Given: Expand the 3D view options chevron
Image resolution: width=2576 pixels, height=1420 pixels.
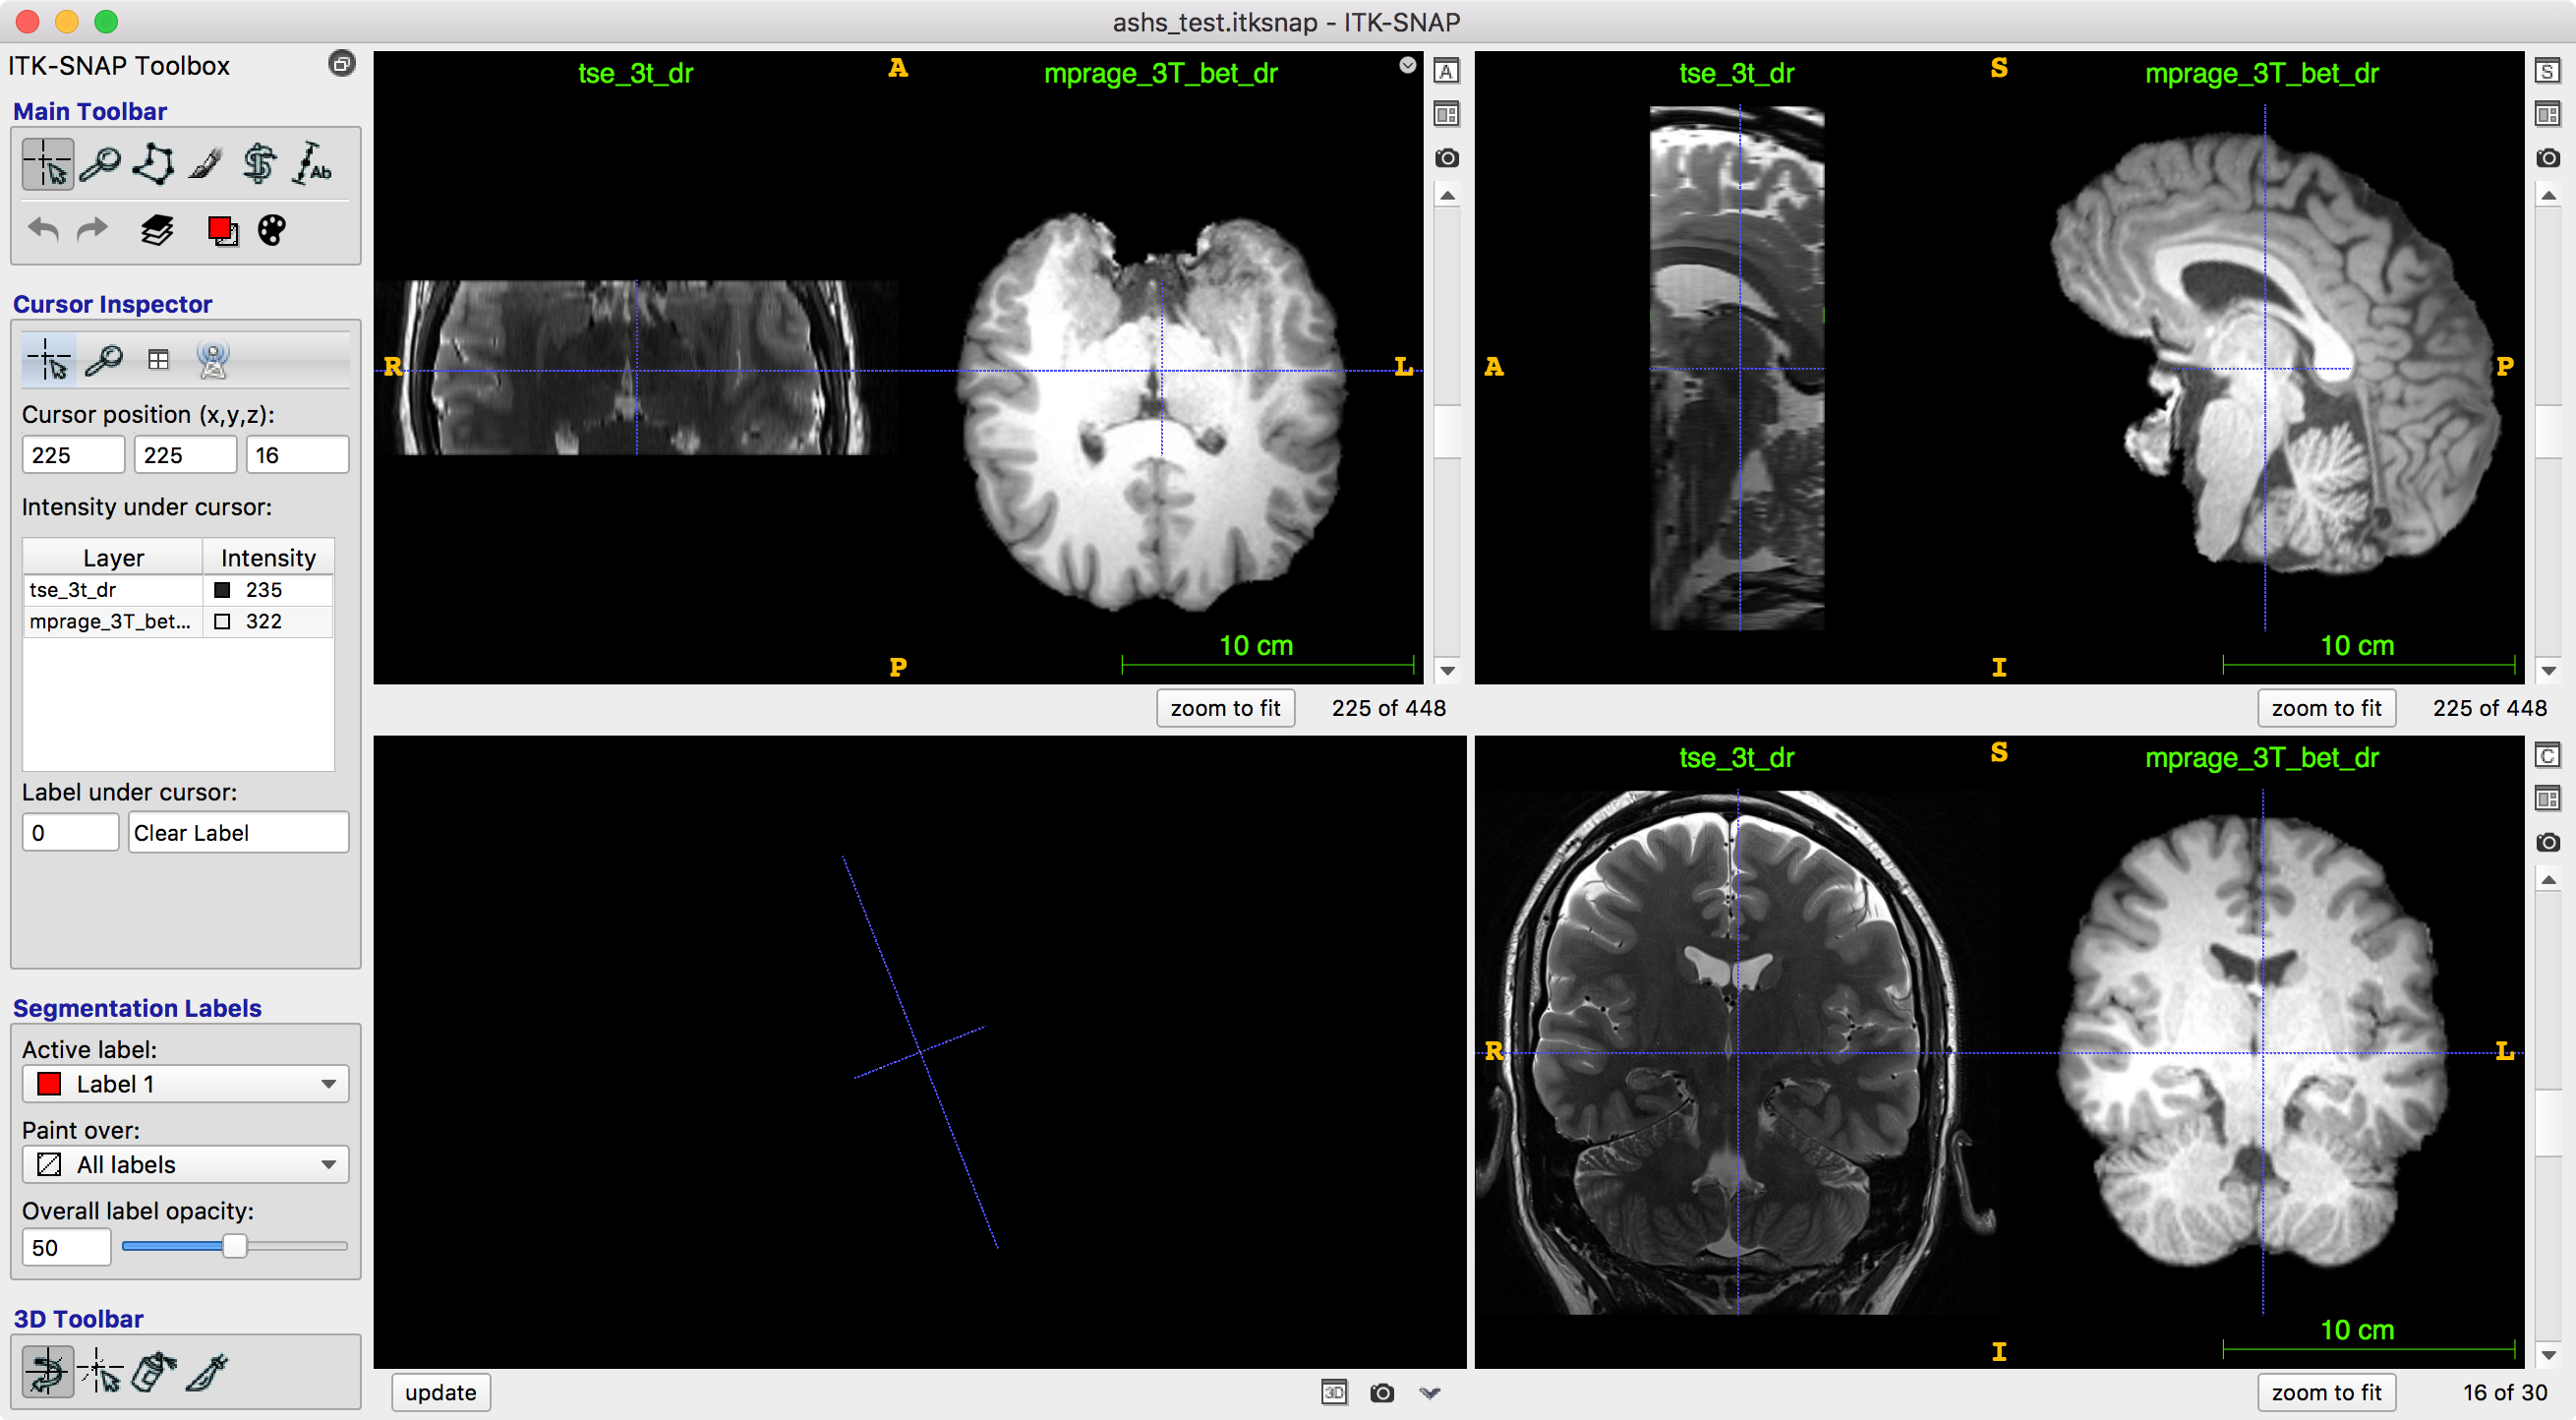Looking at the screenshot, I should point(1430,1392).
